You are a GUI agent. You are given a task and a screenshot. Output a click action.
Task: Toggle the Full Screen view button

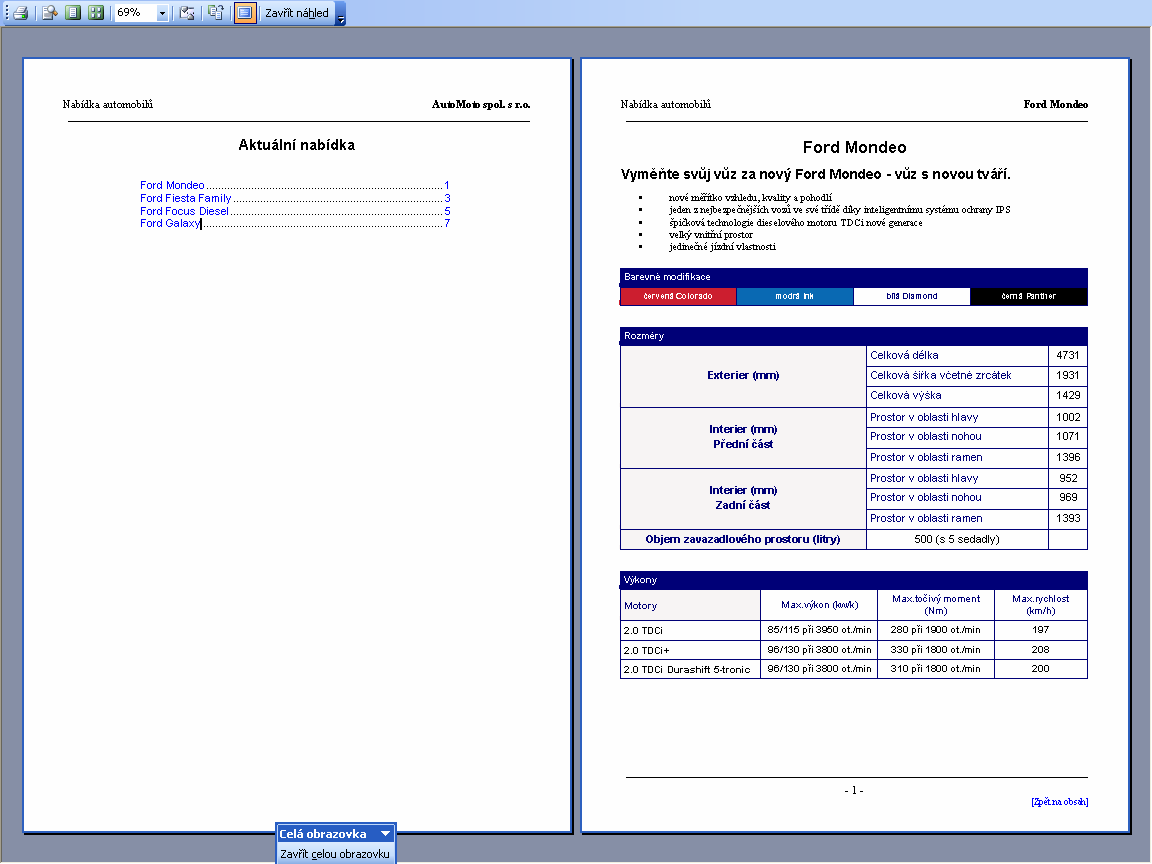245,12
